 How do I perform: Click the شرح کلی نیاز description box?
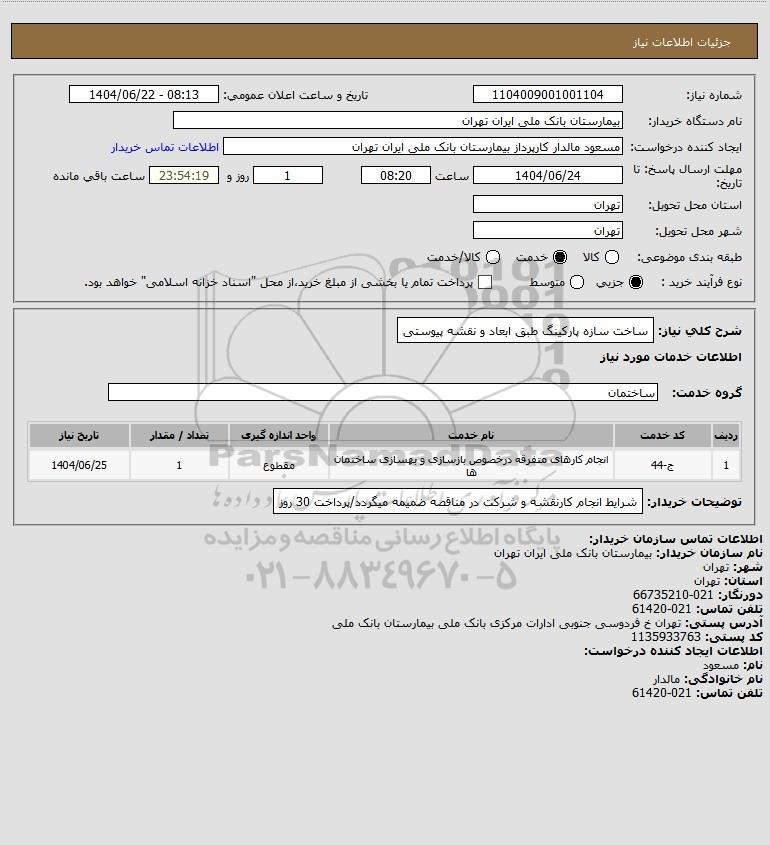525,330
